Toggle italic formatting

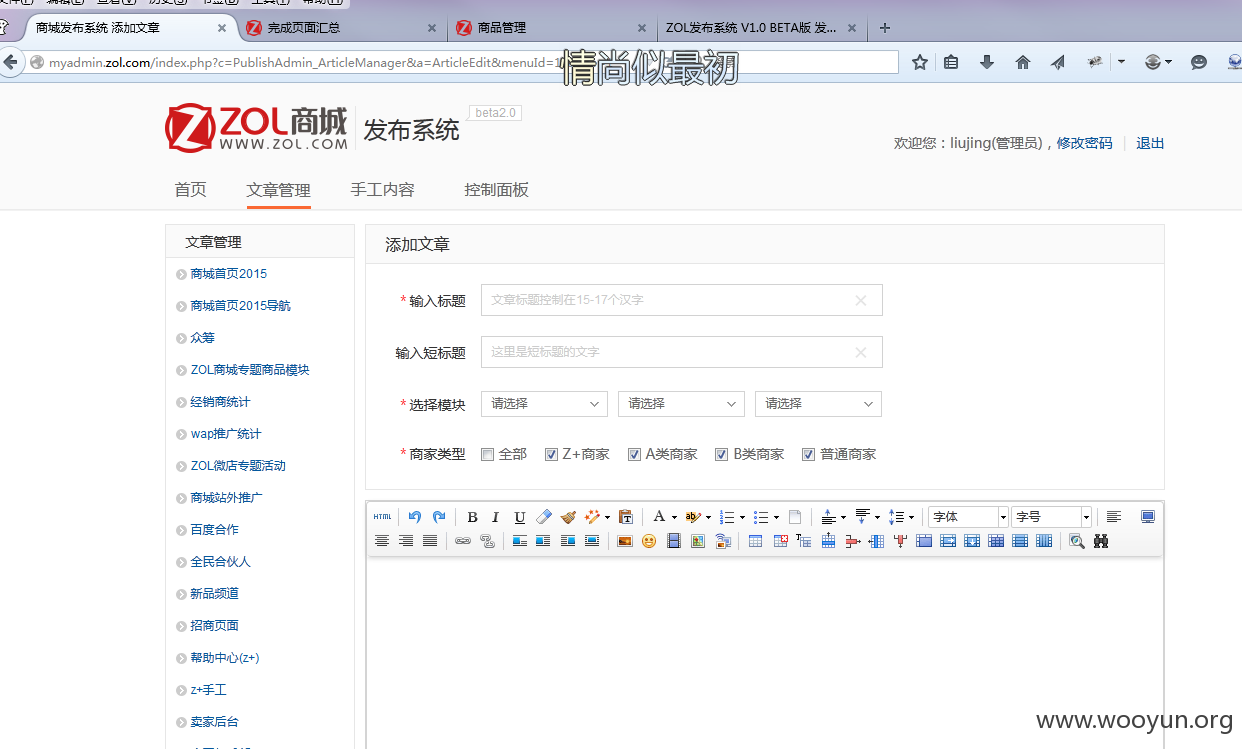[x=495, y=517]
